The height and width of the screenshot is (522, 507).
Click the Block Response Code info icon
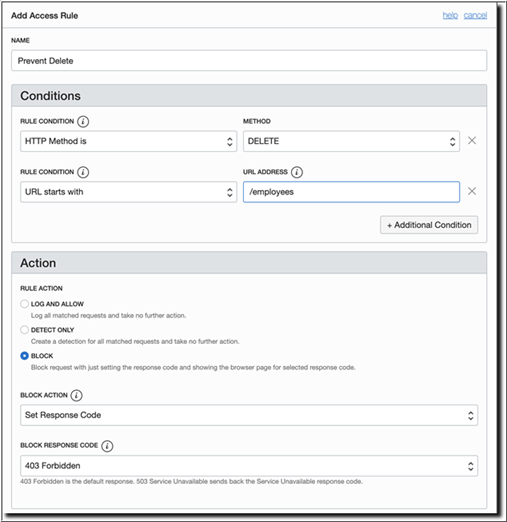point(107,446)
